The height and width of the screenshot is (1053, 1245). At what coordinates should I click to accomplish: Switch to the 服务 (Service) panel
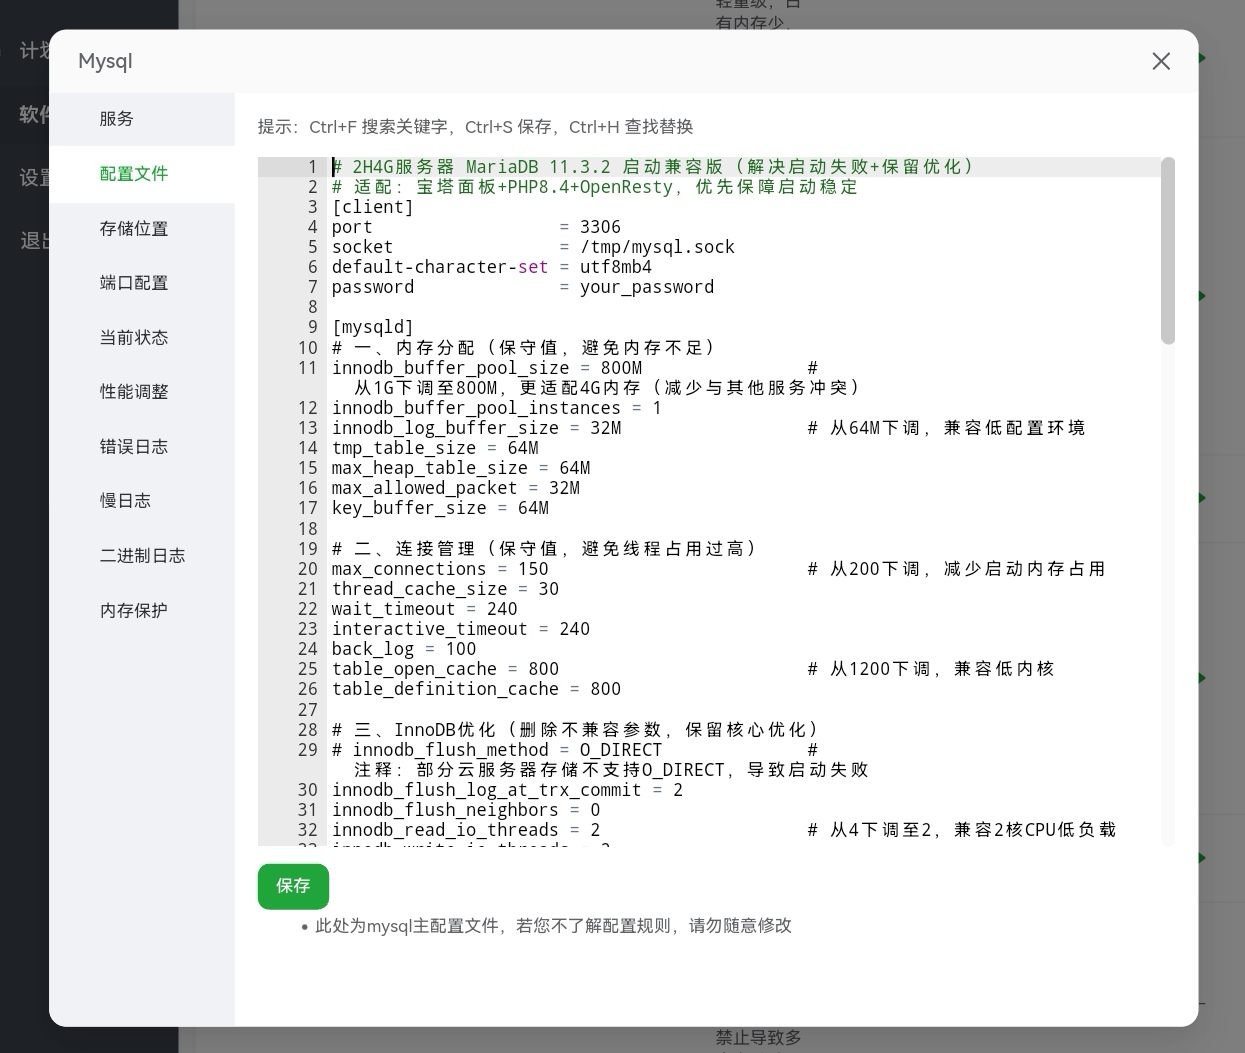click(116, 119)
